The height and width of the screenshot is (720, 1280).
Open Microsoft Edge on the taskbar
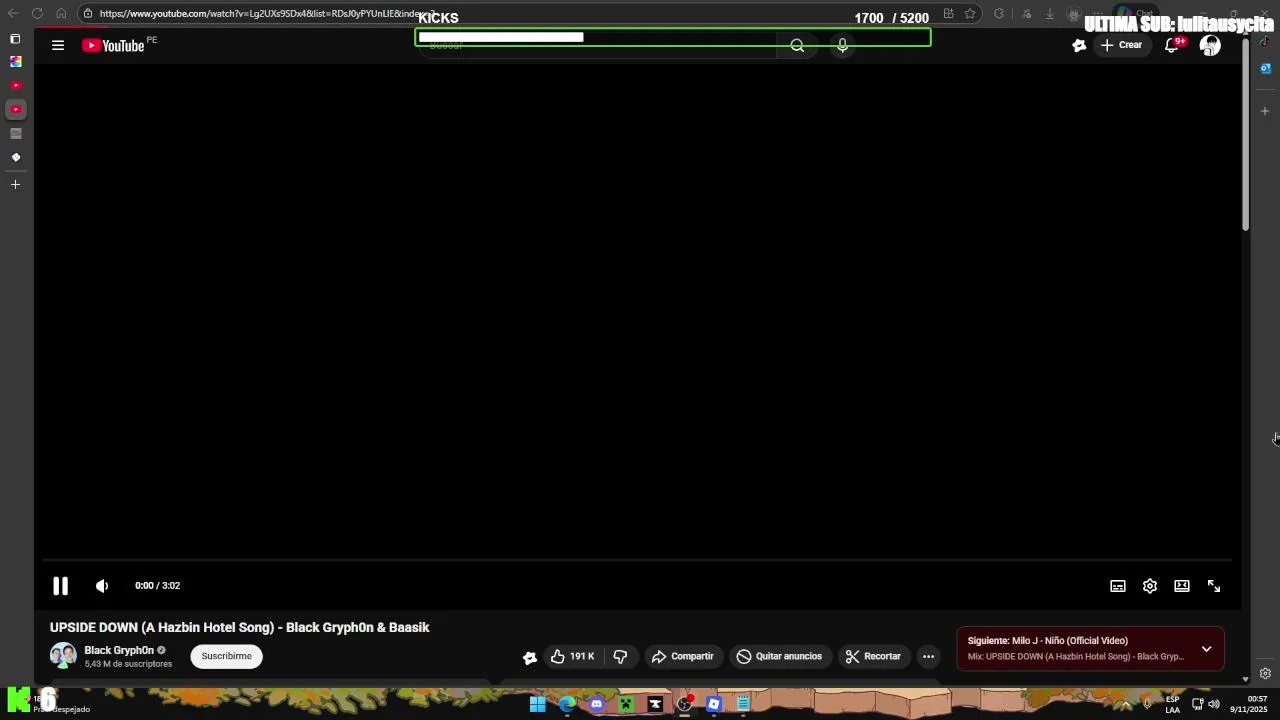[x=567, y=704]
